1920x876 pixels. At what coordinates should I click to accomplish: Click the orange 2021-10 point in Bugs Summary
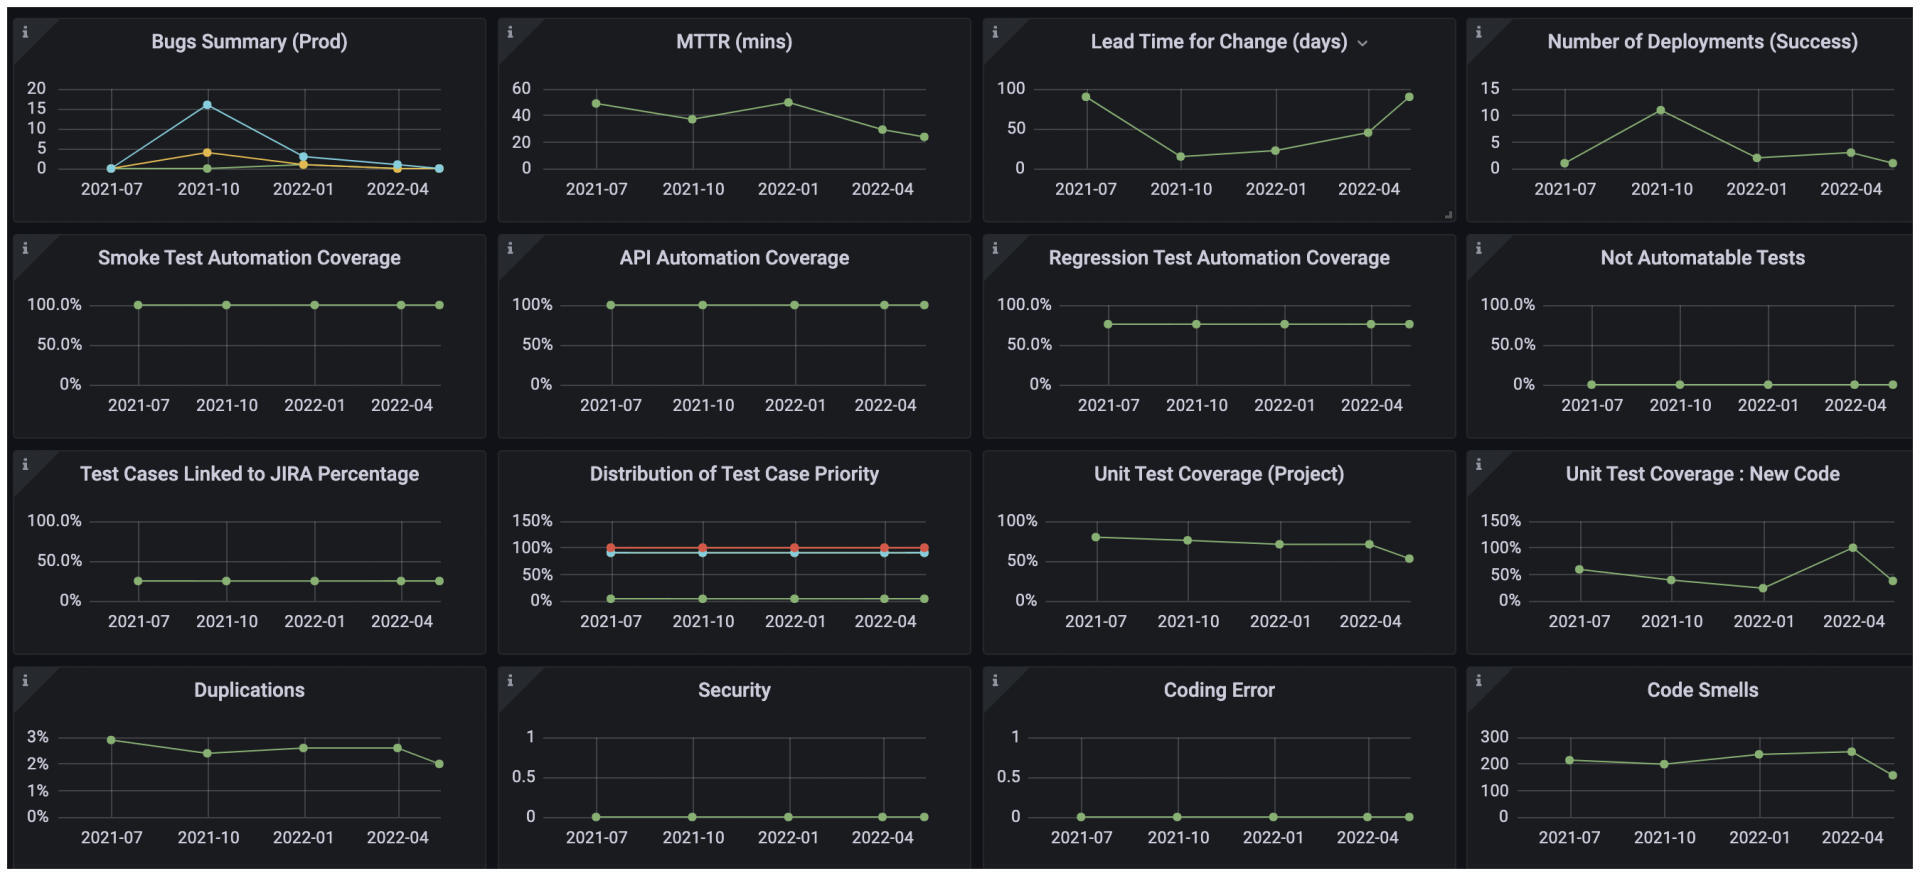[x=207, y=152]
